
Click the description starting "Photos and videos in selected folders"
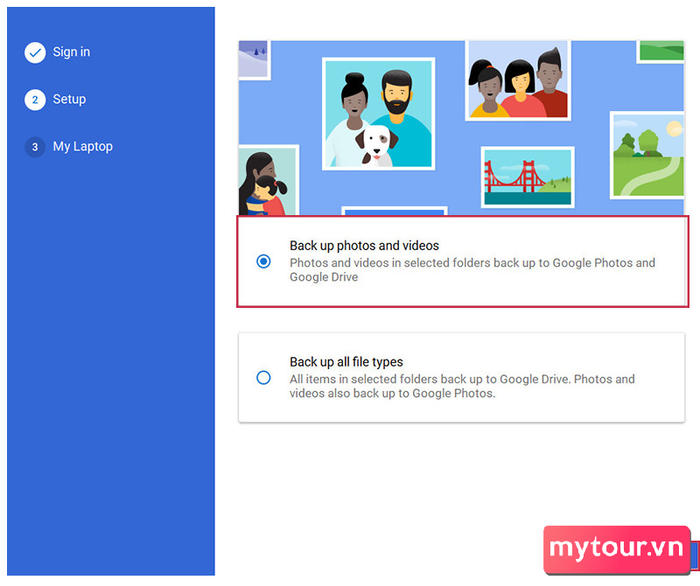472,270
